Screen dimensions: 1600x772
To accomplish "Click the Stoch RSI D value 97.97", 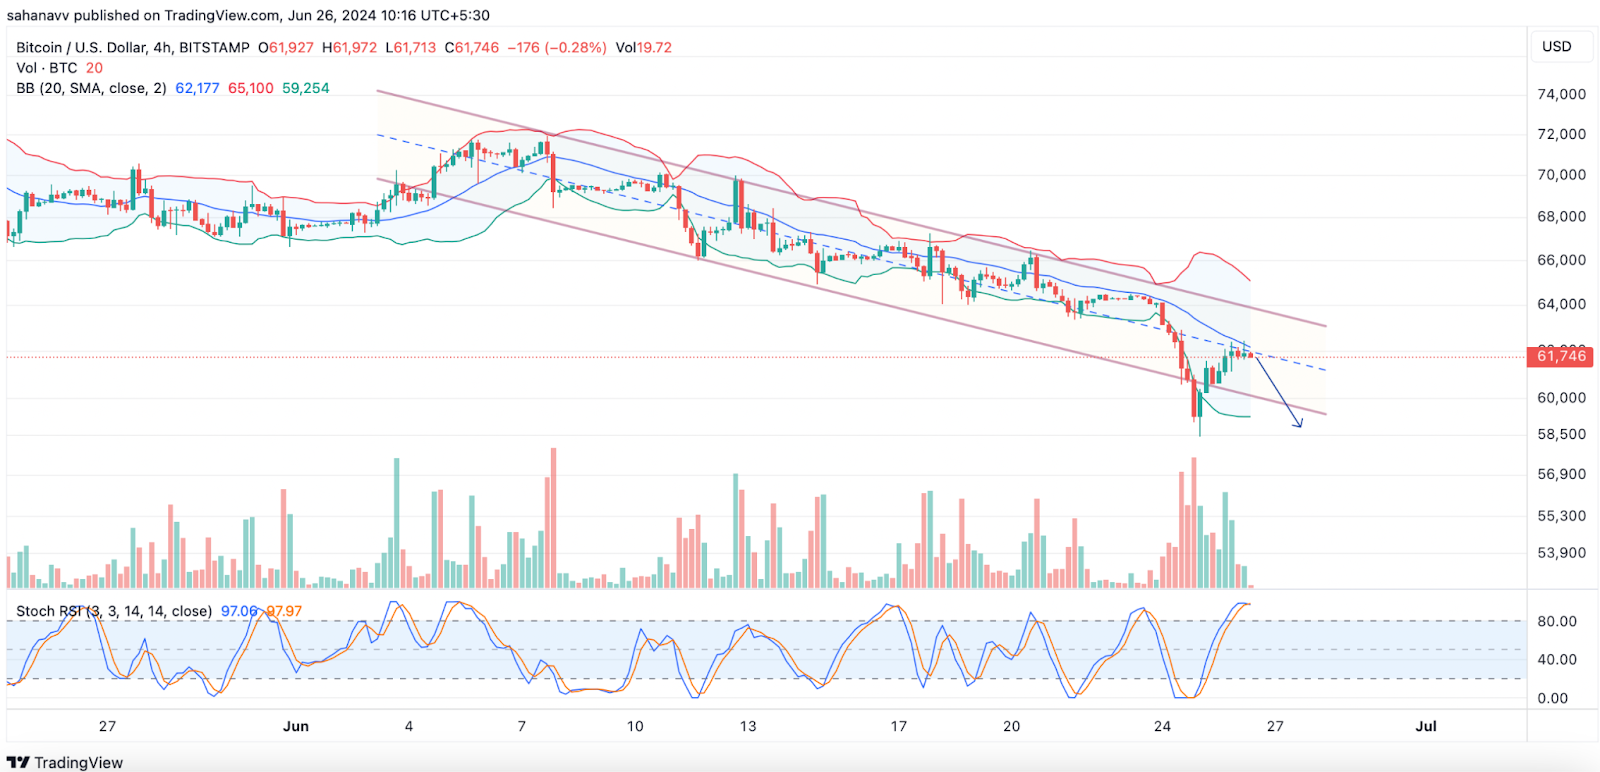I will tap(284, 611).
